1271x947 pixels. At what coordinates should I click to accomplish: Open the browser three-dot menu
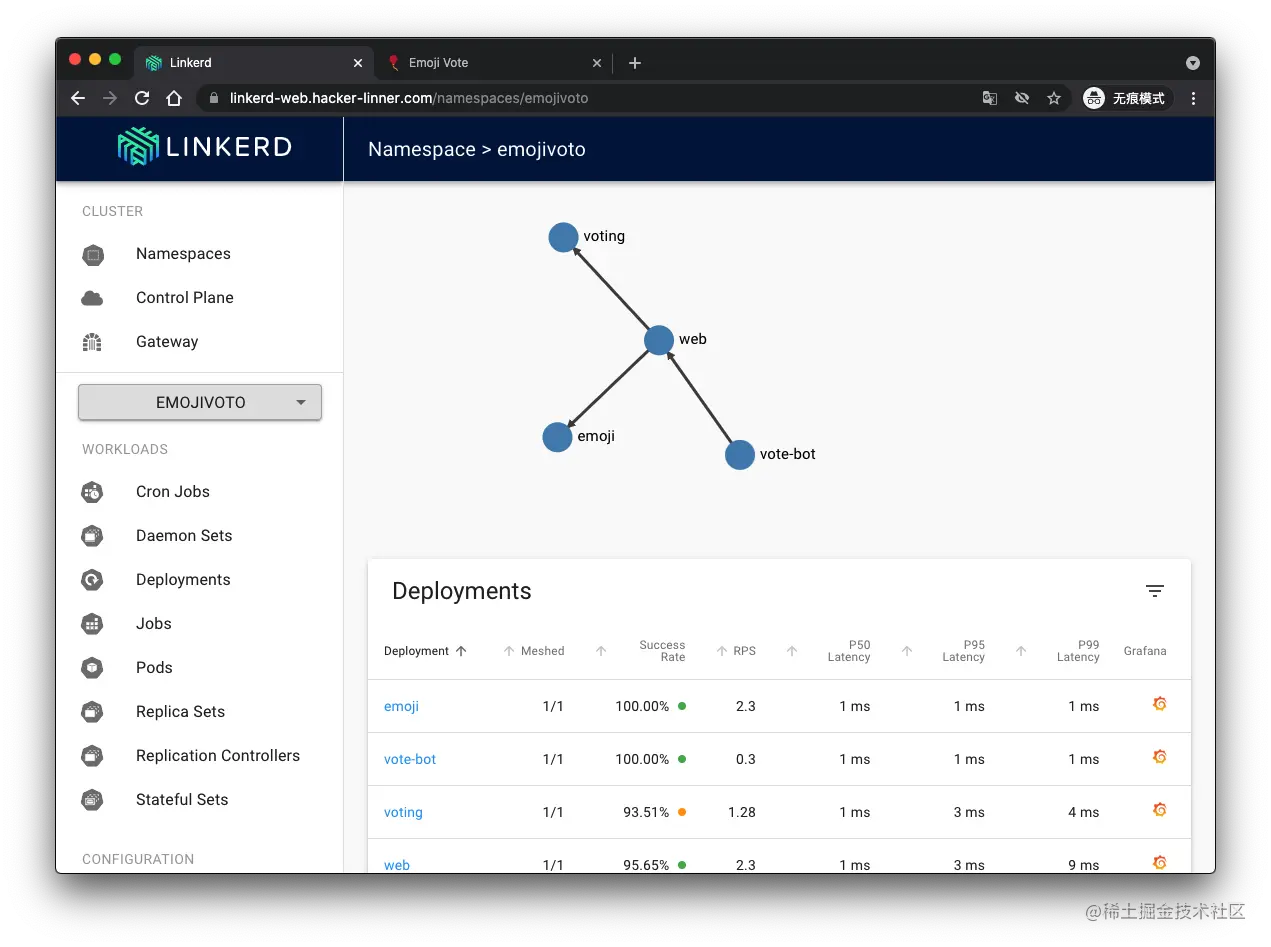[x=1193, y=98]
